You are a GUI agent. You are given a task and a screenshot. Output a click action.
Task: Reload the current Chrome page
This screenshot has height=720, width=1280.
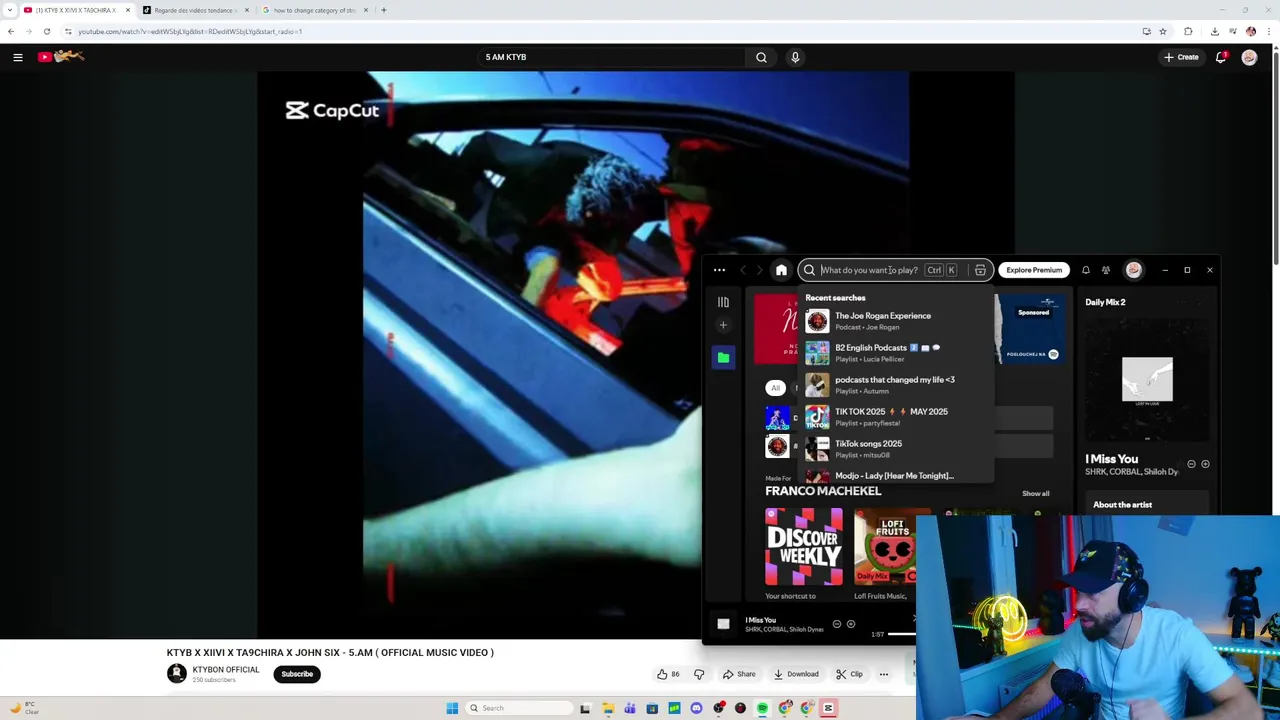click(46, 31)
